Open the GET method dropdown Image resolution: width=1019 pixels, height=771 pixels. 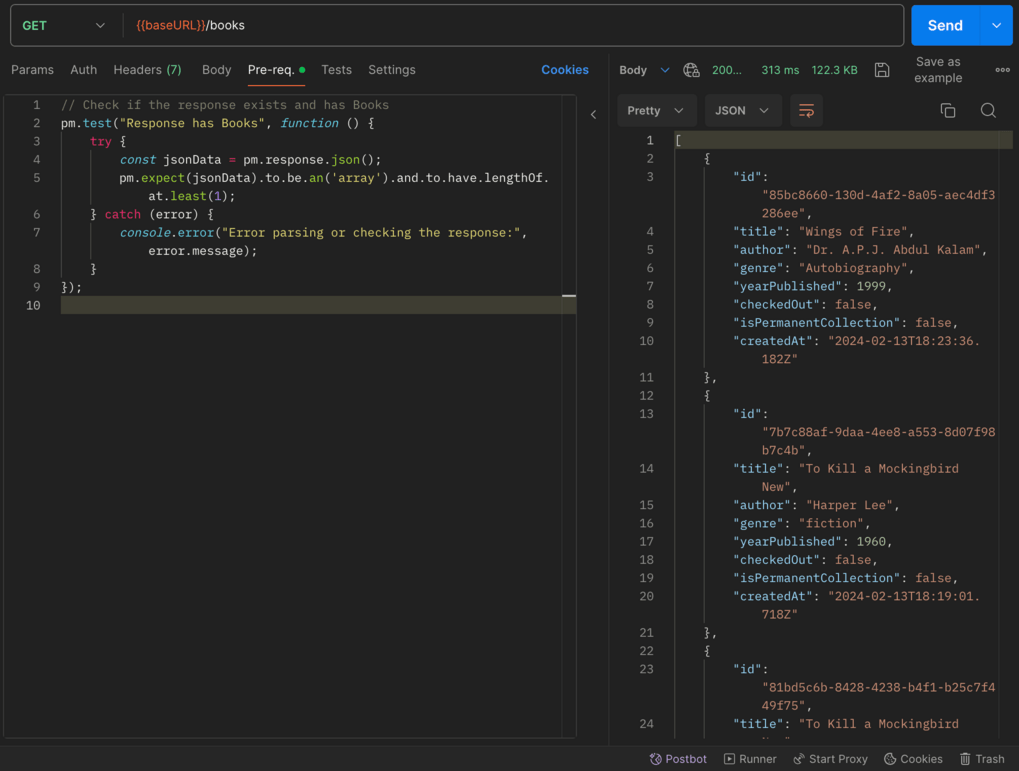tap(64, 26)
